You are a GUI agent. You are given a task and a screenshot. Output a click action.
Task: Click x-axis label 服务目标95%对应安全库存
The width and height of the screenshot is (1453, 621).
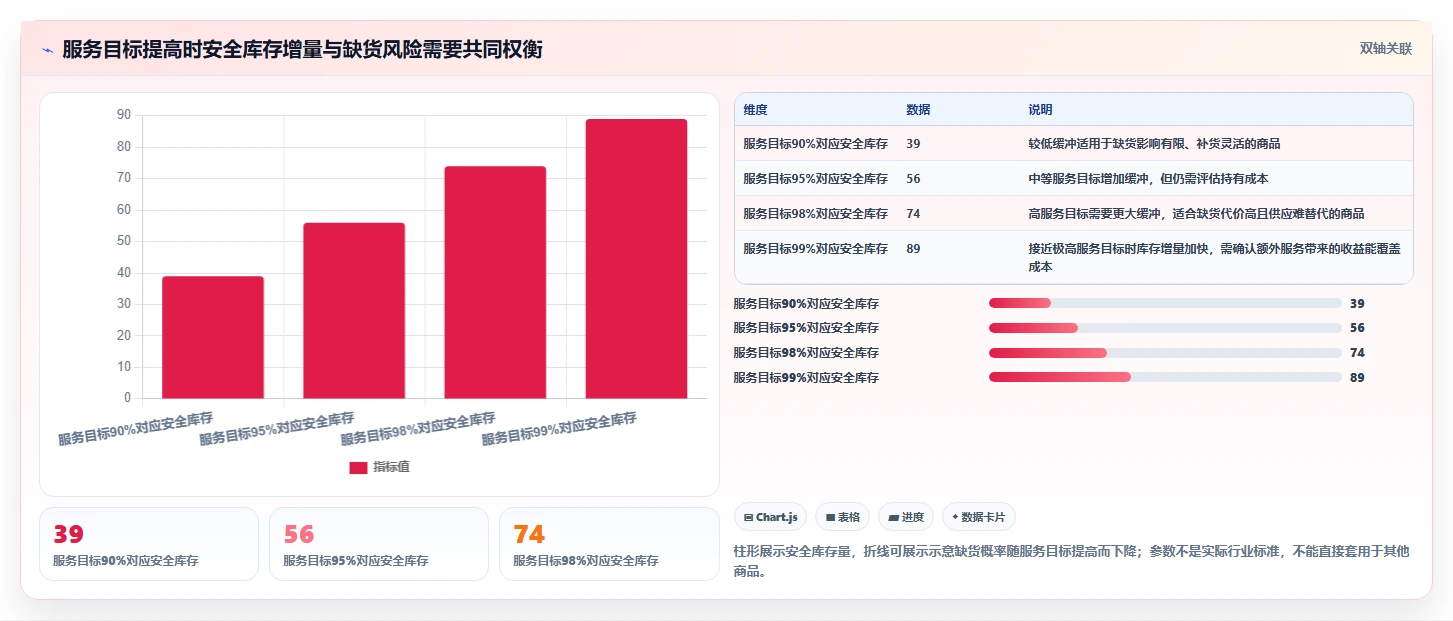(277, 428)
